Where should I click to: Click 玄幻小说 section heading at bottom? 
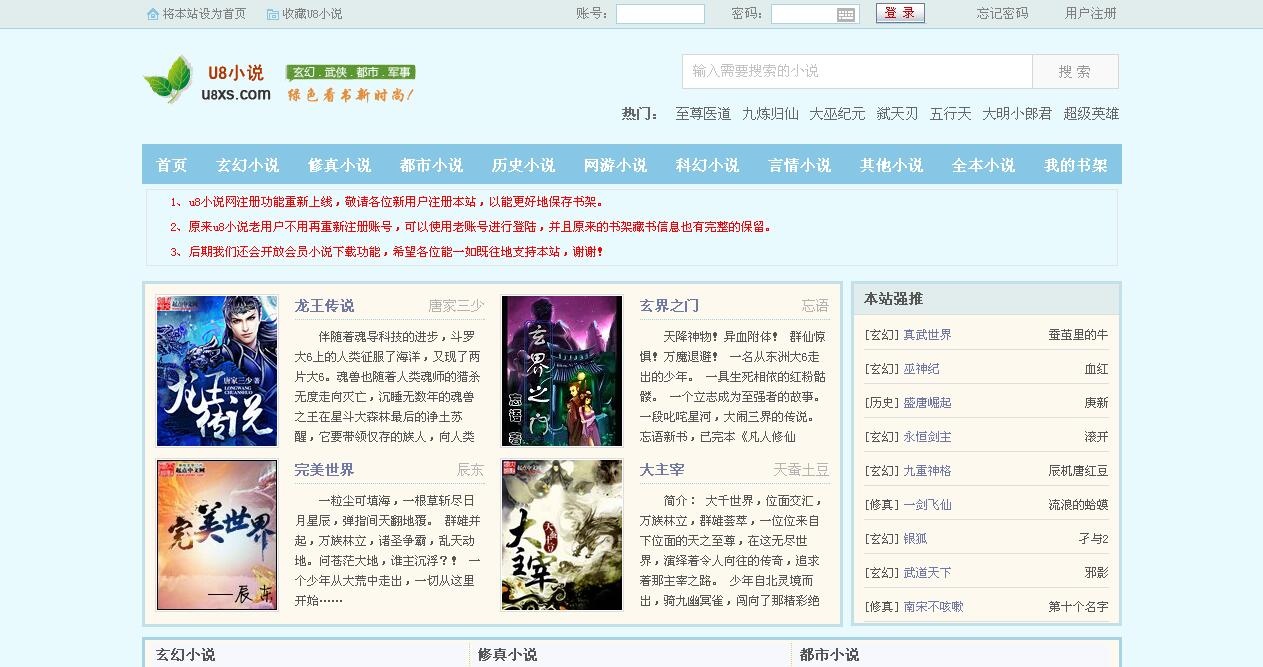tap(185, 655)
